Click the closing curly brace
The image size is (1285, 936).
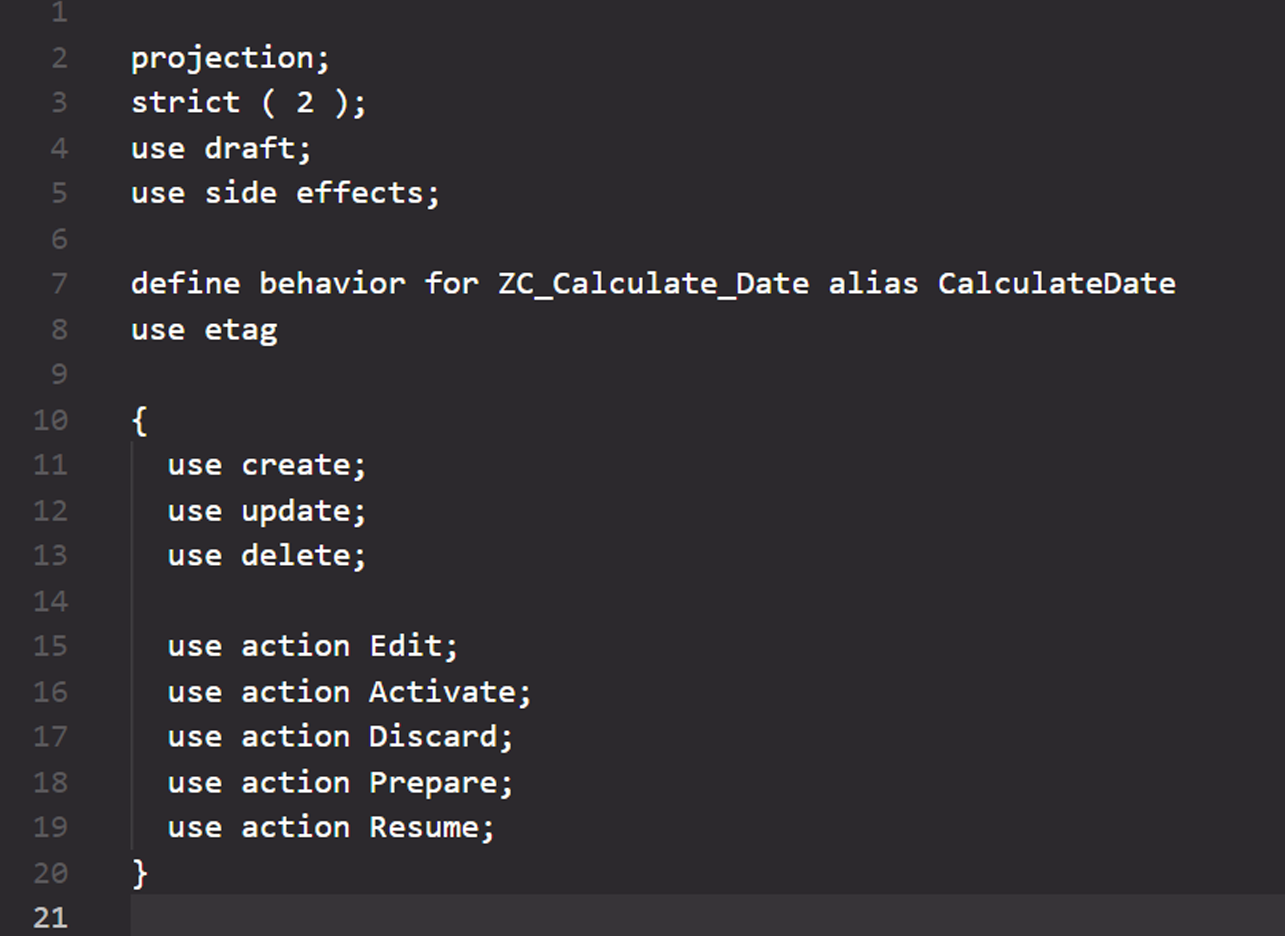(139, 874)
